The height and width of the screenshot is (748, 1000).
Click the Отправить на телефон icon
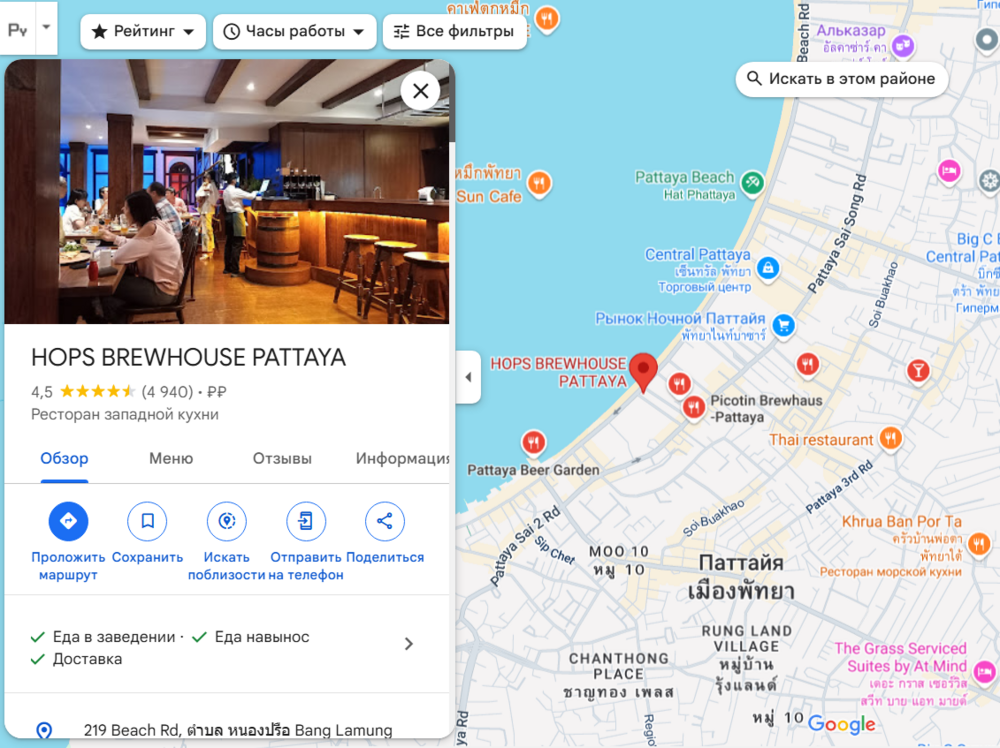click(x=306, y=521)
